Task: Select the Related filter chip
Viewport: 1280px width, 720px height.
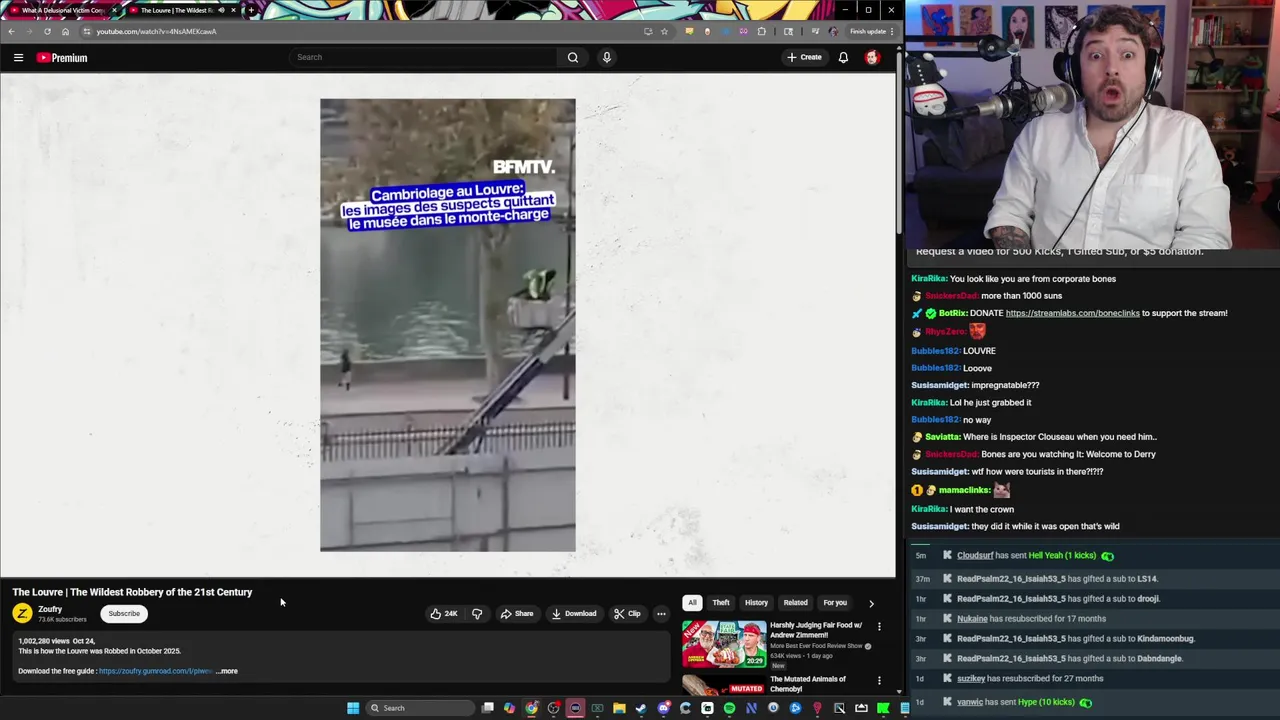Action: coord(796,603)
